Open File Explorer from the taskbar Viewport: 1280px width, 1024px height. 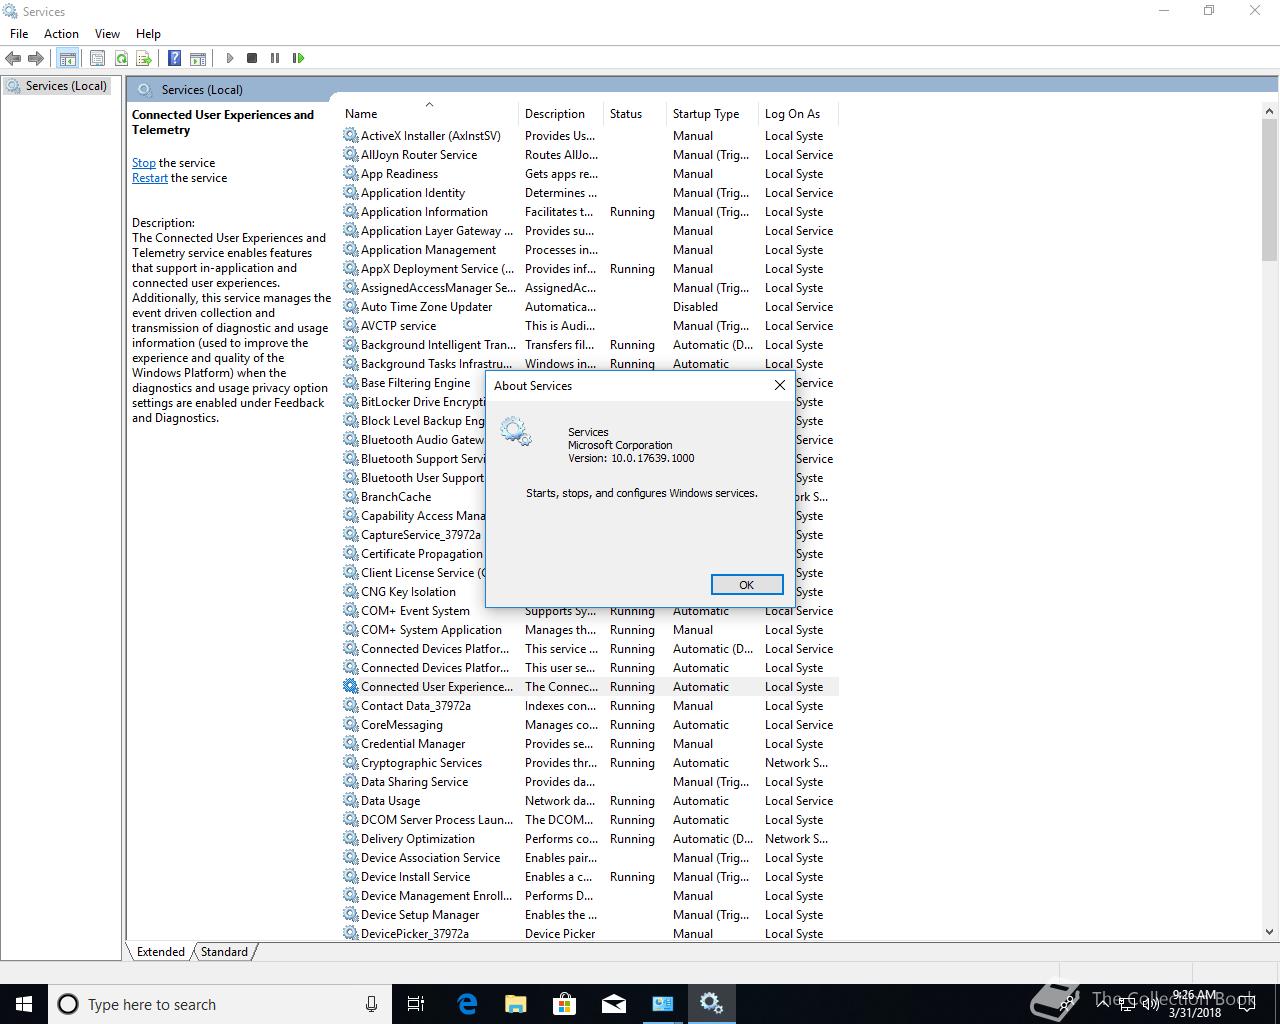(516, 1004)
